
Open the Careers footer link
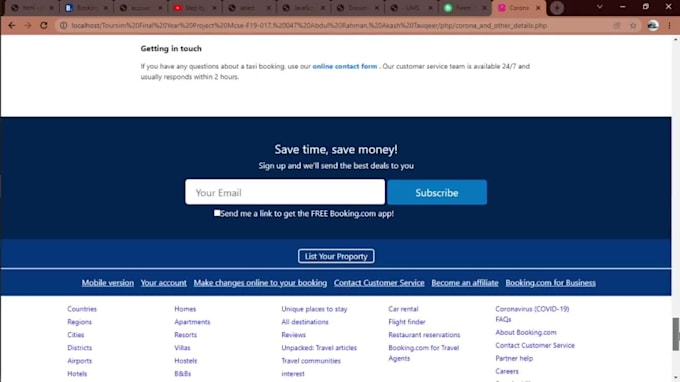507,372
